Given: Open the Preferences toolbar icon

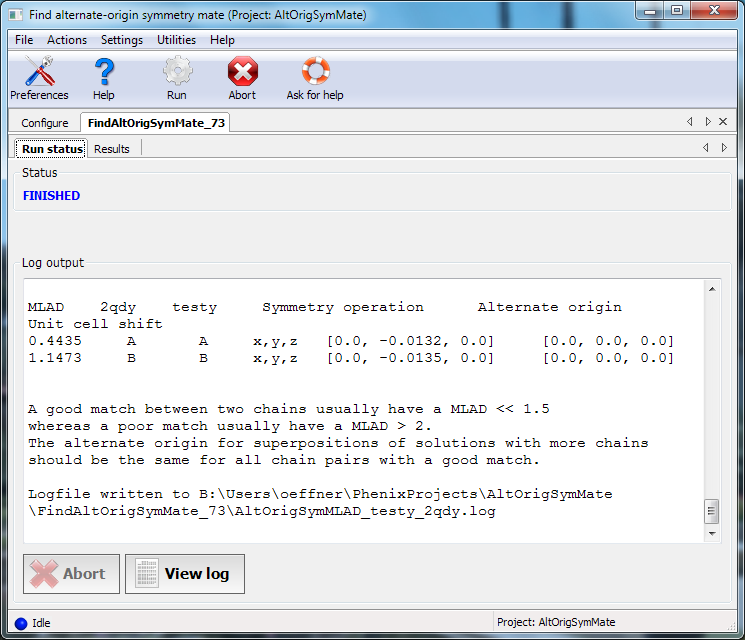Looking at the screenshot, I should tap(39, 72).
